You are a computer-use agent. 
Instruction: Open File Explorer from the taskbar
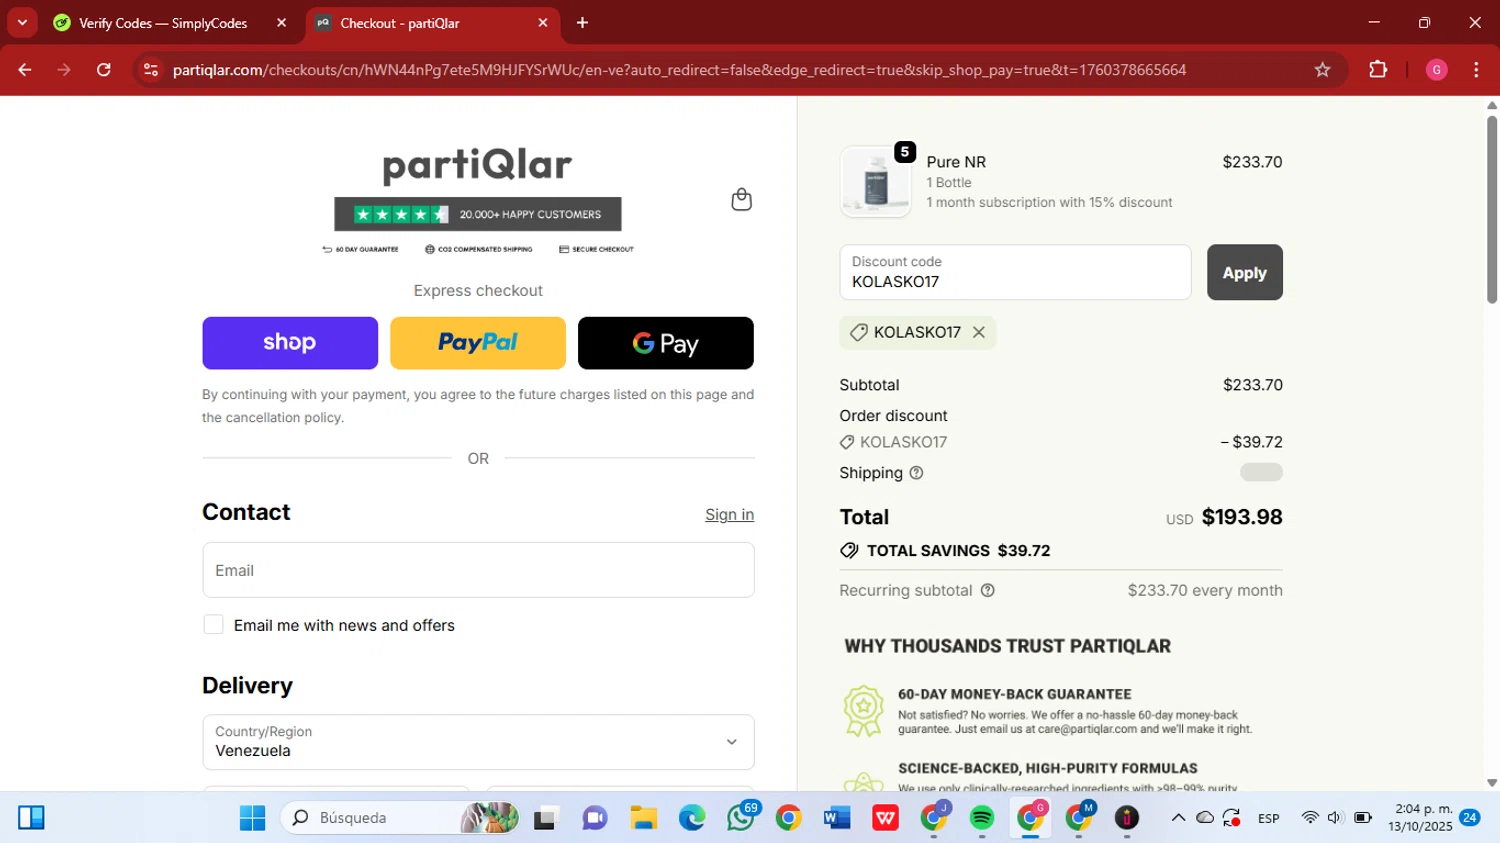(x=643, y=818)
